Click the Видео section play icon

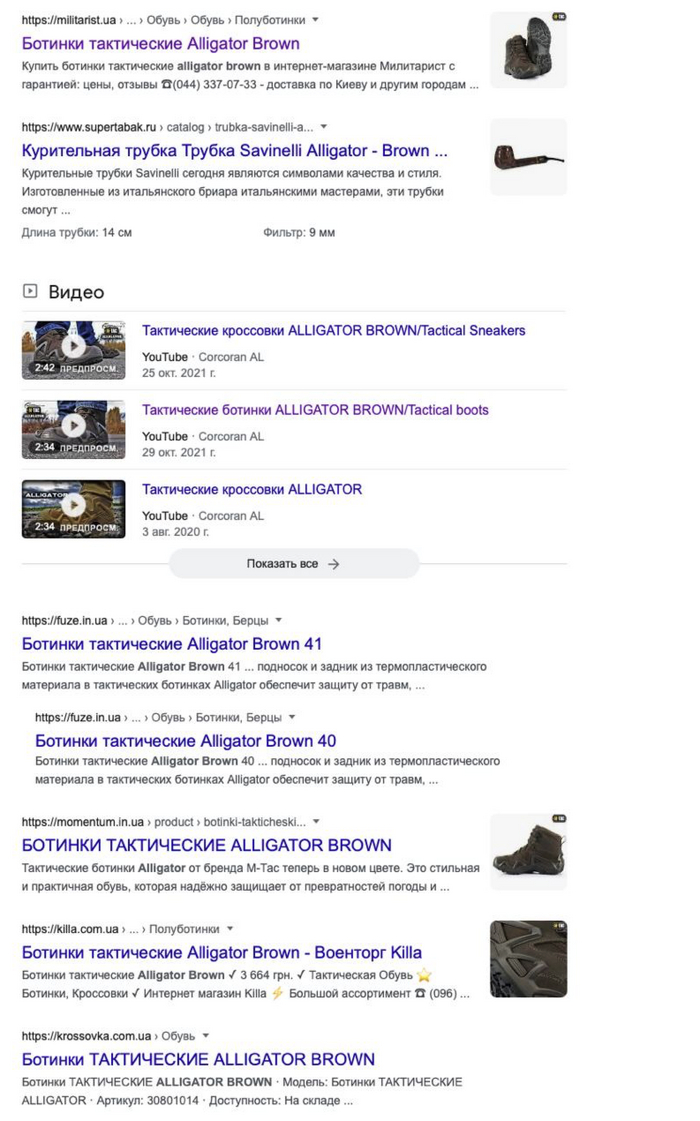(x=30, y=291)
